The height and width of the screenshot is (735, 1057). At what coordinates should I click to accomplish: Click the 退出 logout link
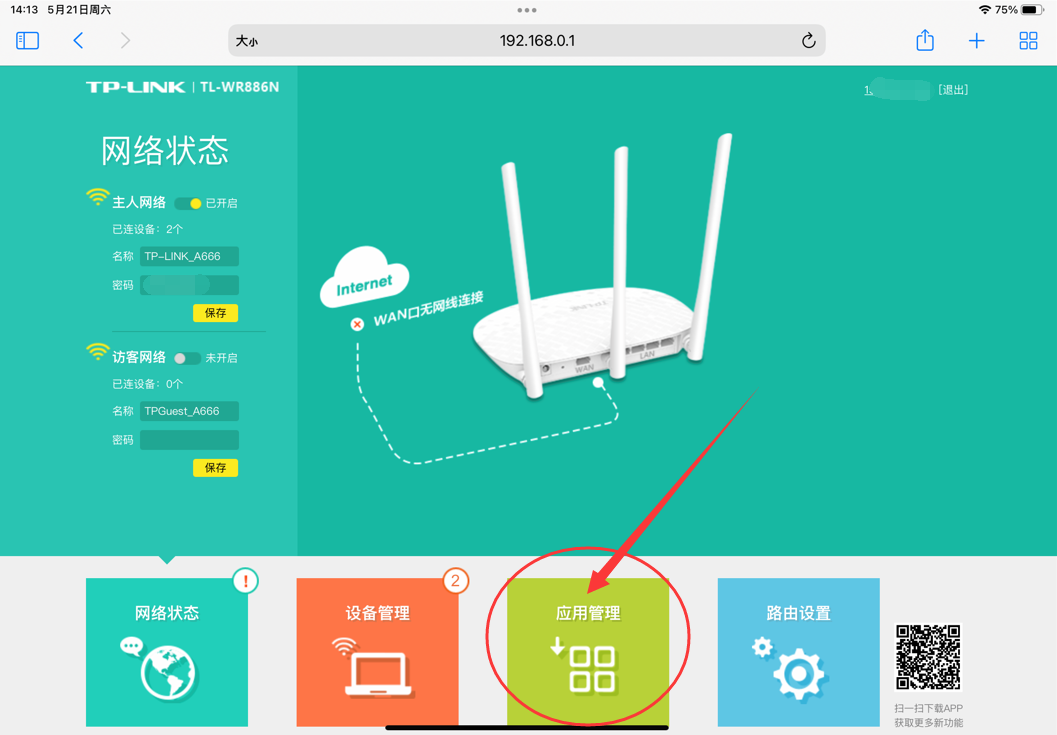[x=953, y=90]
